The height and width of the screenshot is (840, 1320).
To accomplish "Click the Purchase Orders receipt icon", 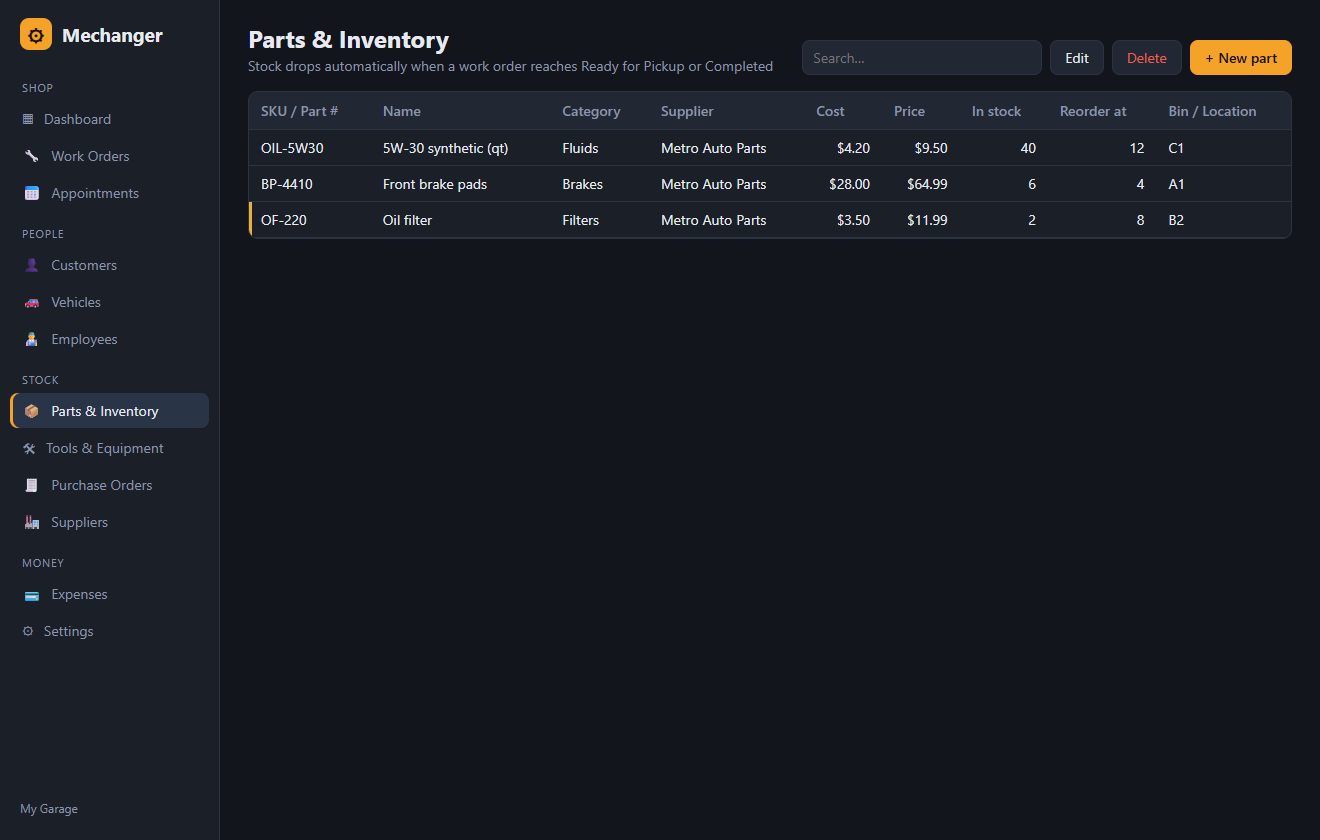I will coord(31,485).
